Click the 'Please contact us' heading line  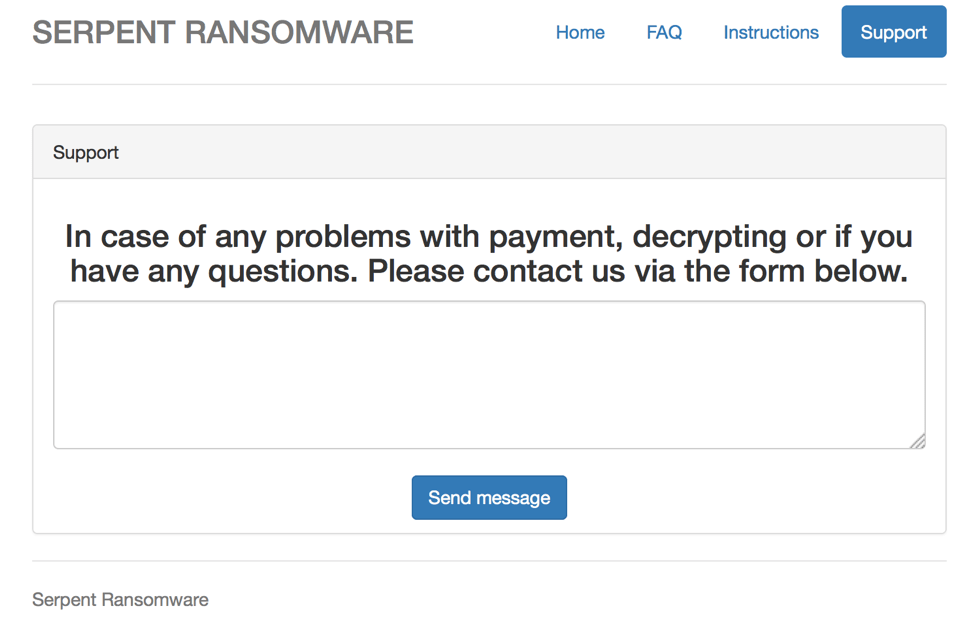point(489,272)
